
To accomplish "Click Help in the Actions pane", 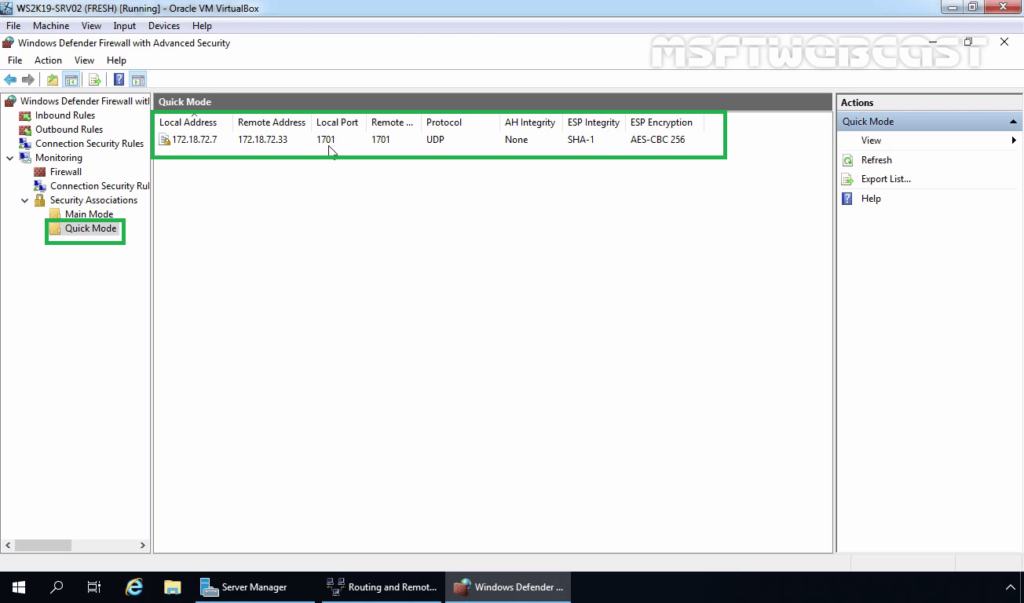I will [871, 199].
